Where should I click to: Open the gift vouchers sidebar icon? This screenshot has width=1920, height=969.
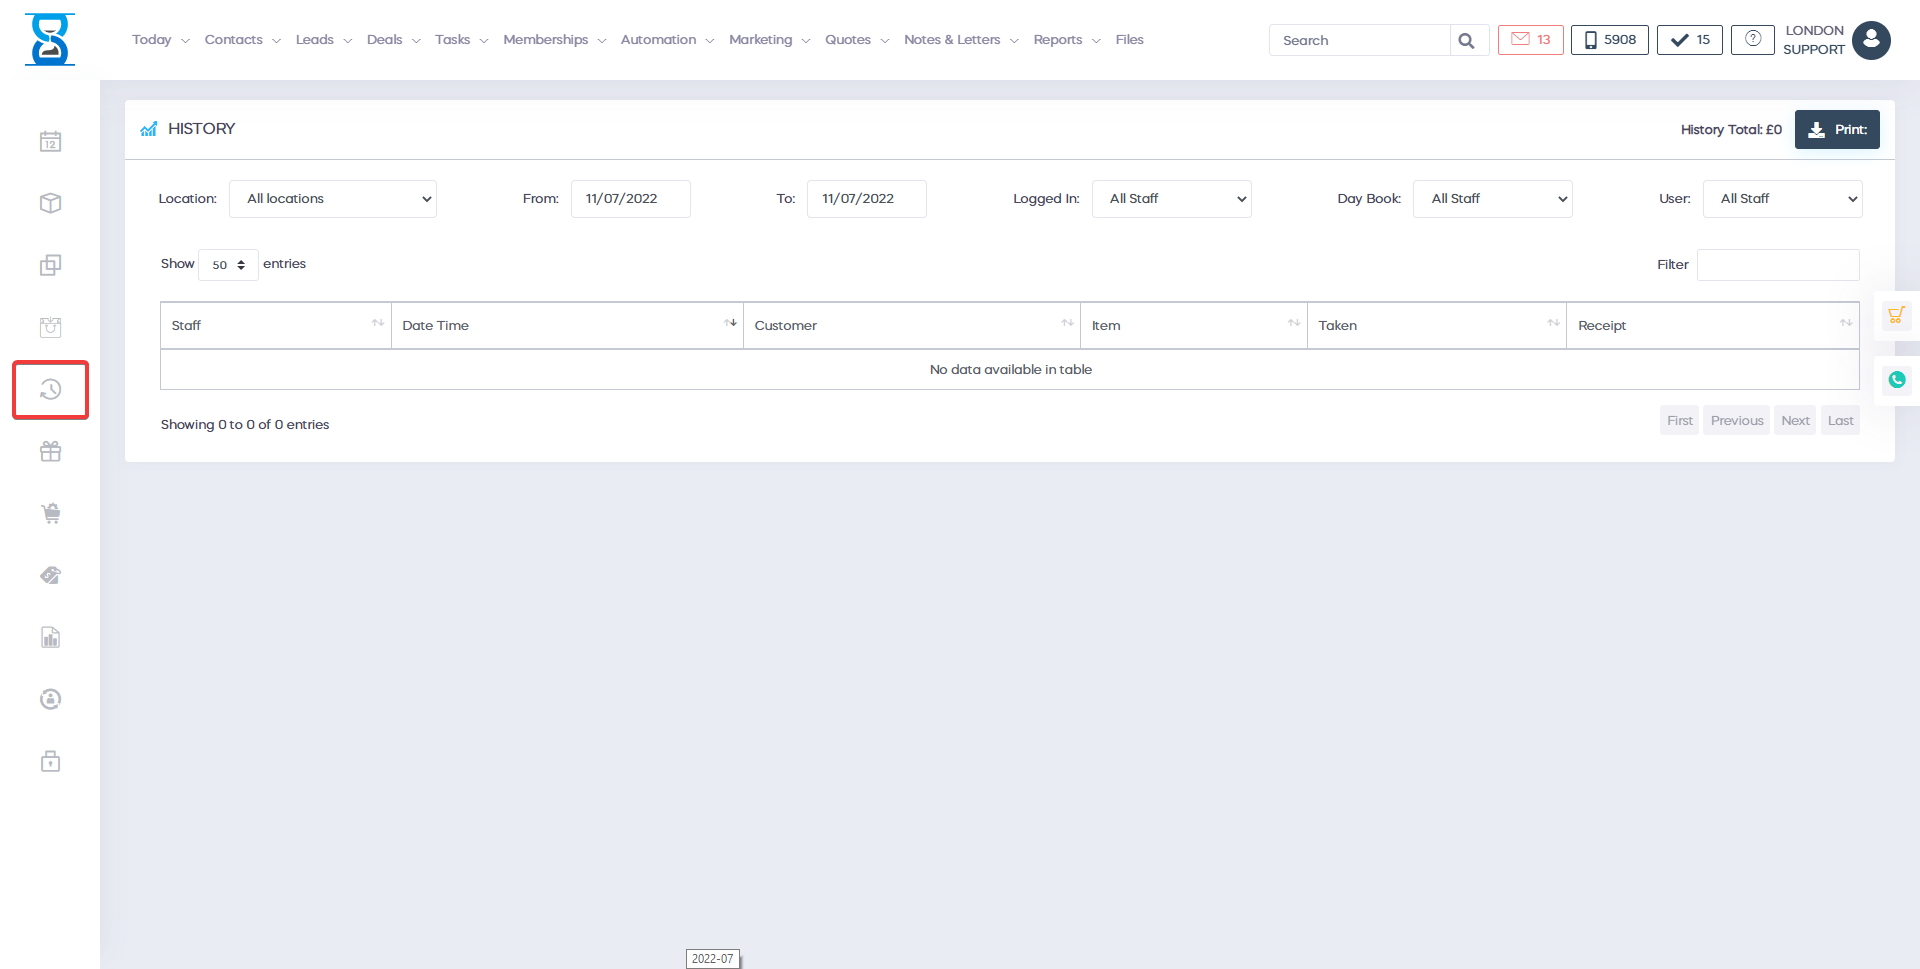point(50,451)
